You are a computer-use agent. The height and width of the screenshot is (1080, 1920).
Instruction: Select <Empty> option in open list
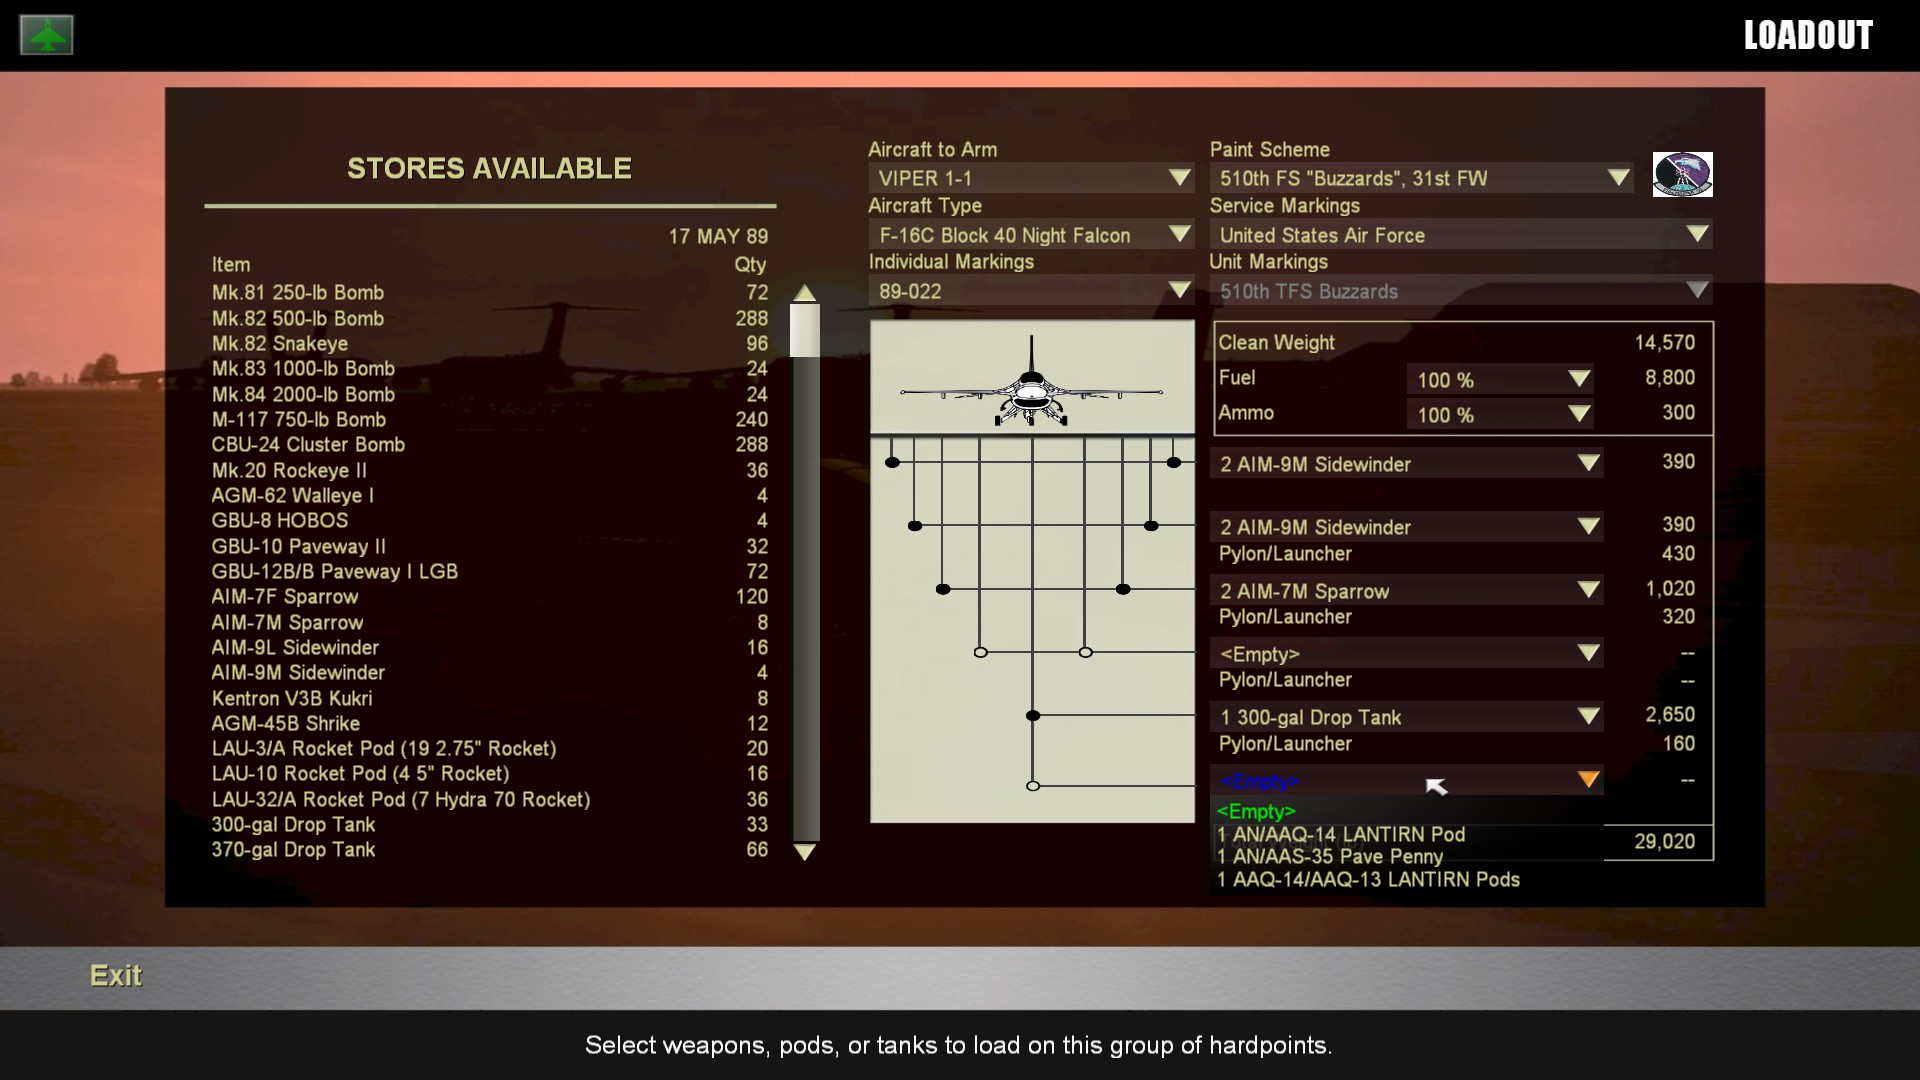(1256, 811)
